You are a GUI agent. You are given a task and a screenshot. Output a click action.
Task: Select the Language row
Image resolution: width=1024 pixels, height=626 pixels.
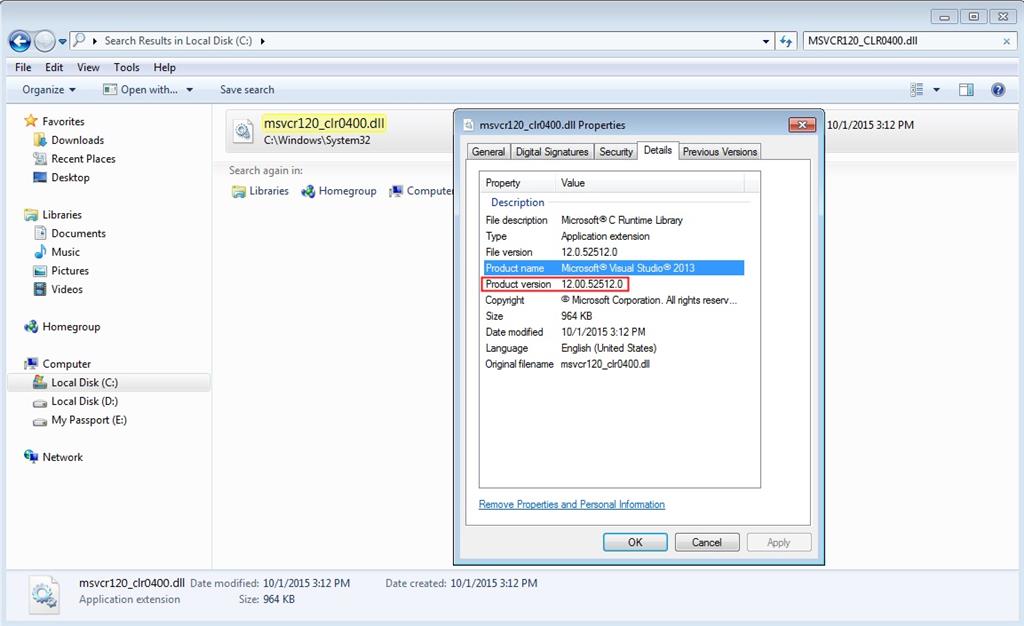[614, 348]
